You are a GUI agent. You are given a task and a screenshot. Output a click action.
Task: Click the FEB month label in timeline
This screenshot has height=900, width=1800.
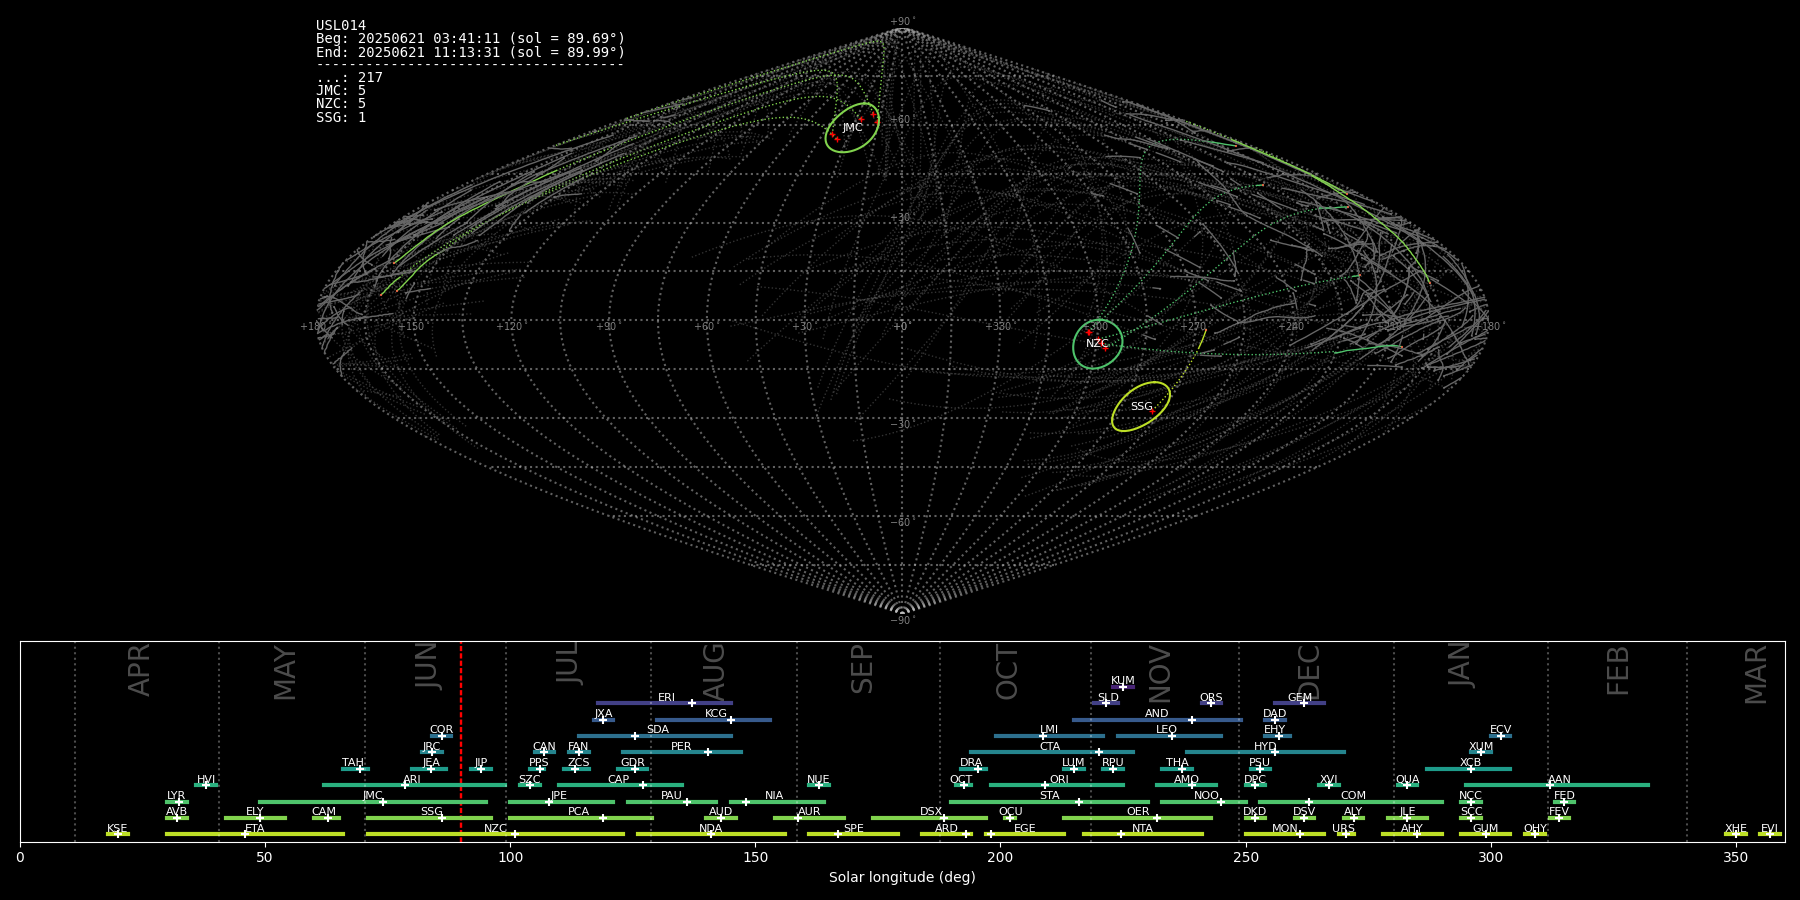click(x=1618, y=670)
